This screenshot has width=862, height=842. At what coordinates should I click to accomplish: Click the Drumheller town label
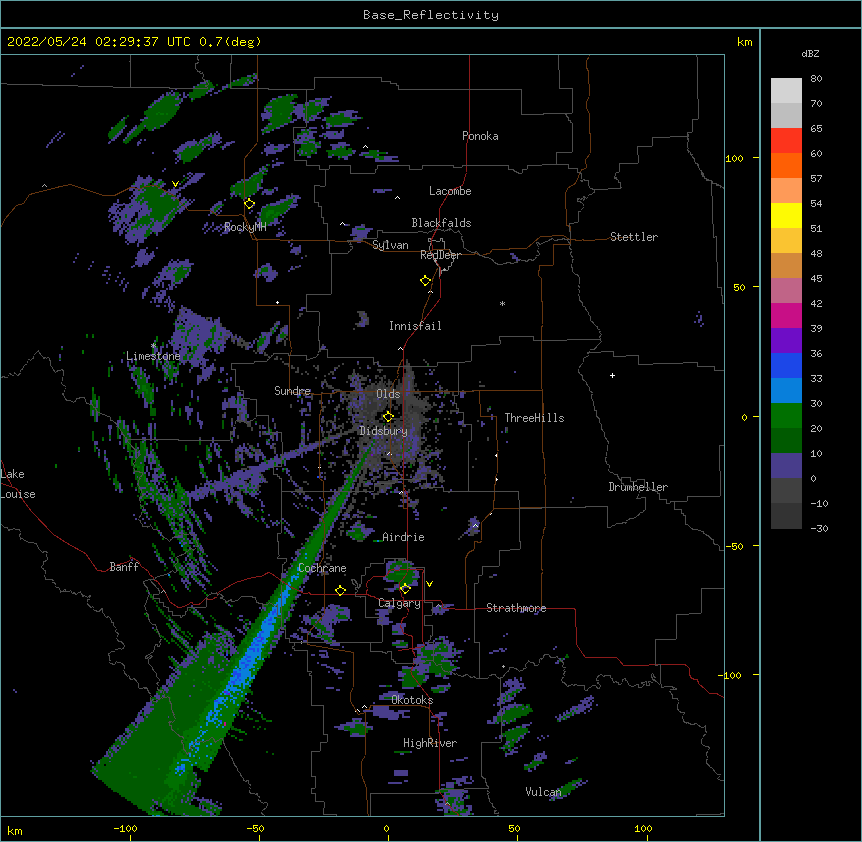638,487
